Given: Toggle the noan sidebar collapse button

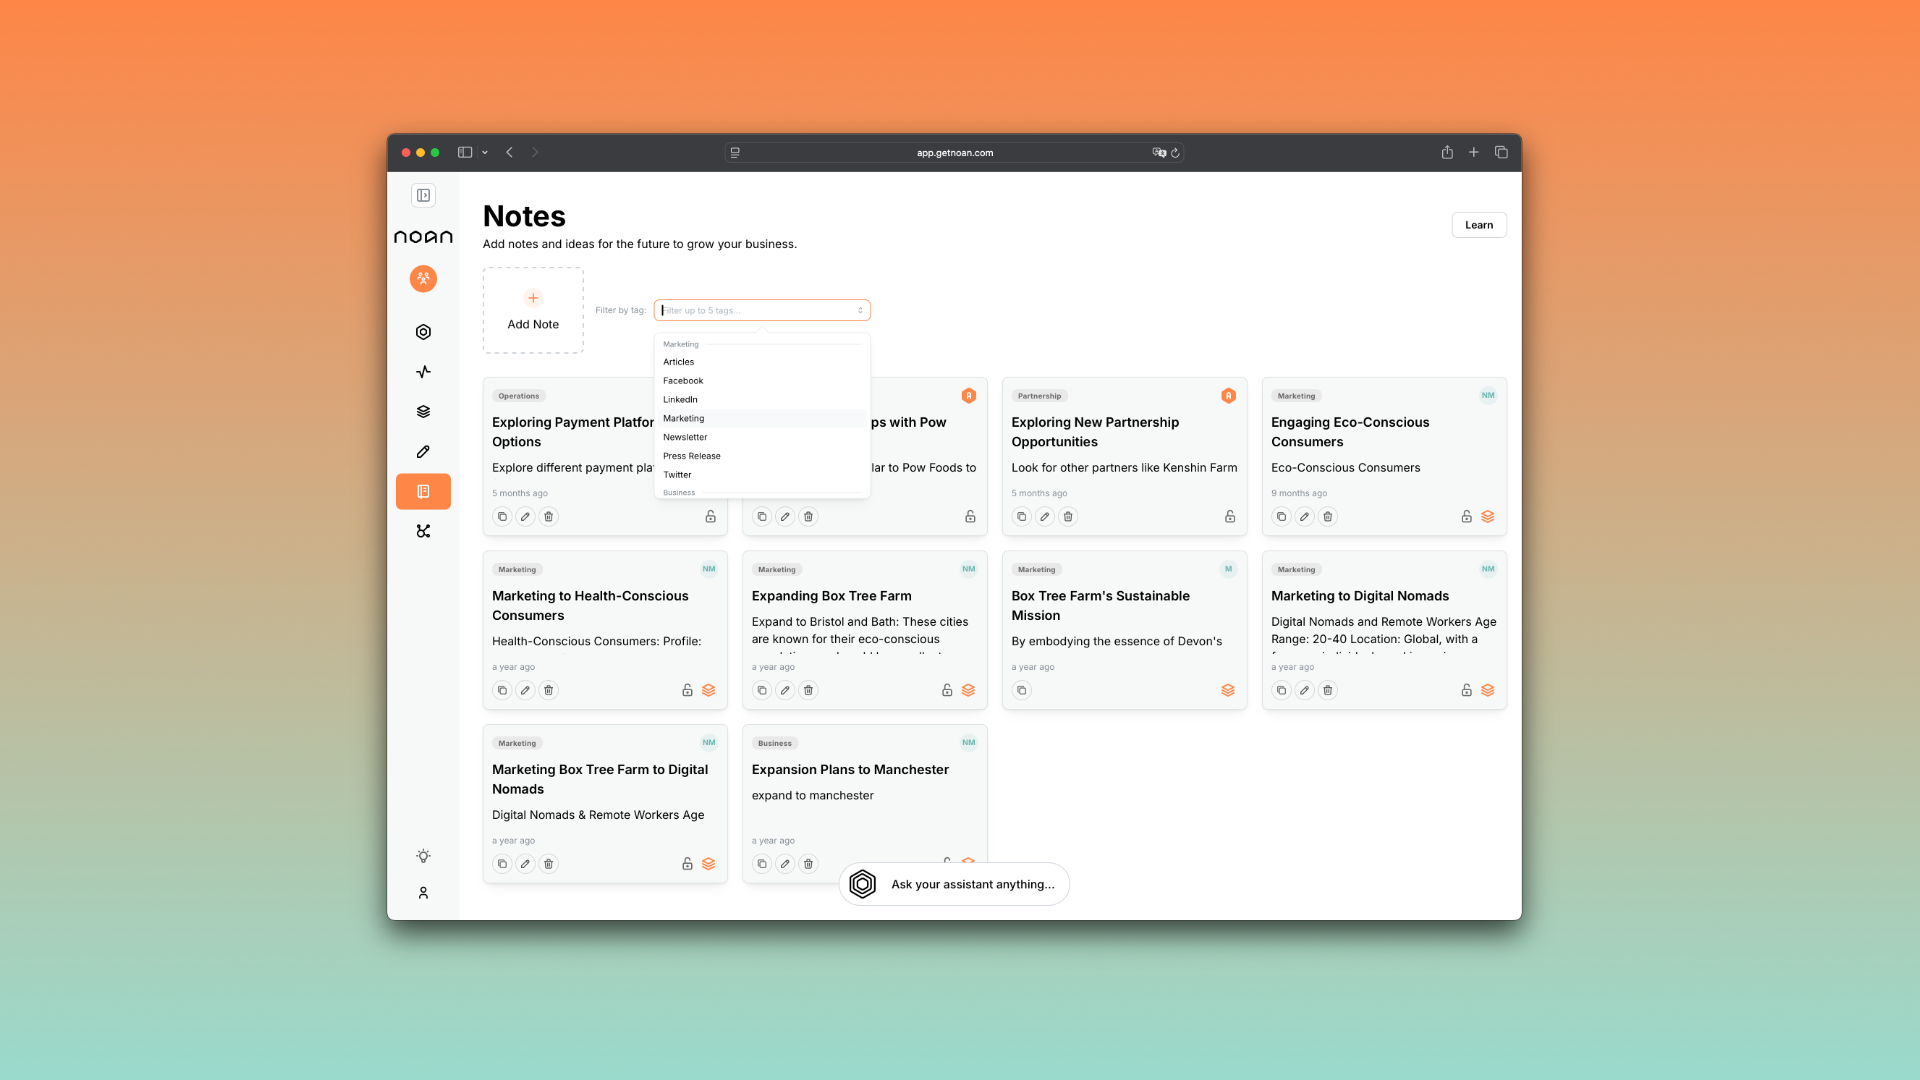Looking at the screenshot, I should point(423,196).
